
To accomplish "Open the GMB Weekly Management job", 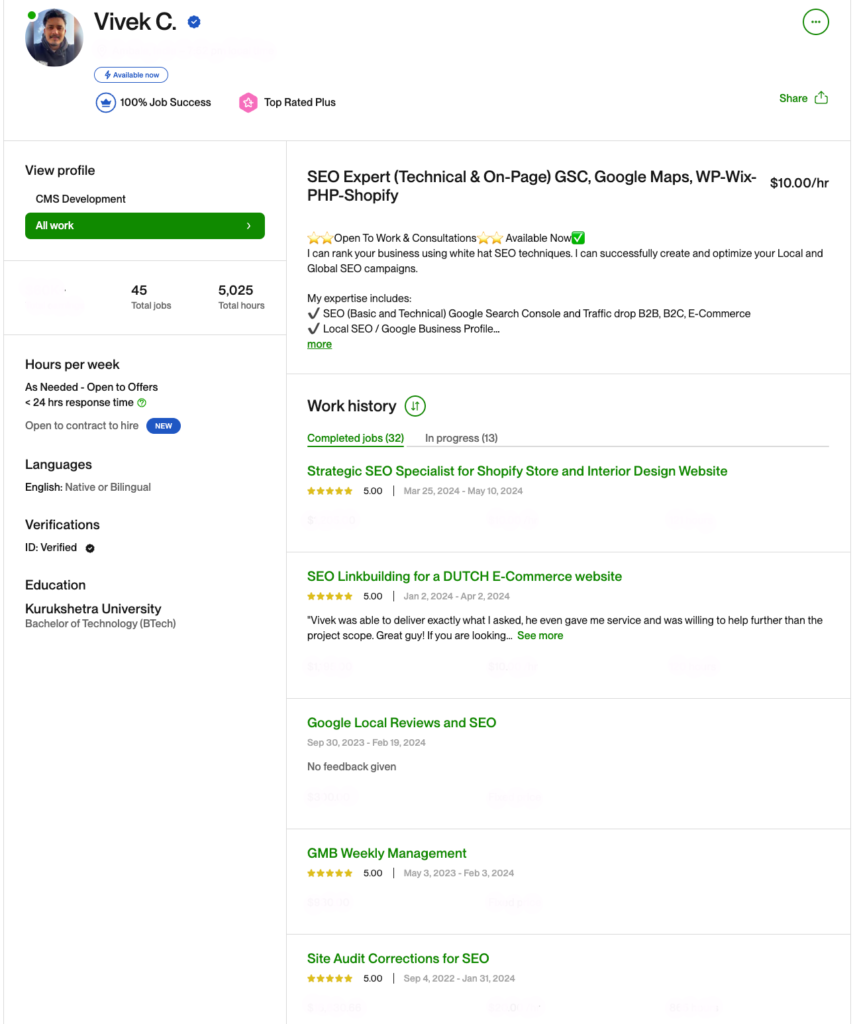I will tap(387, 854).
